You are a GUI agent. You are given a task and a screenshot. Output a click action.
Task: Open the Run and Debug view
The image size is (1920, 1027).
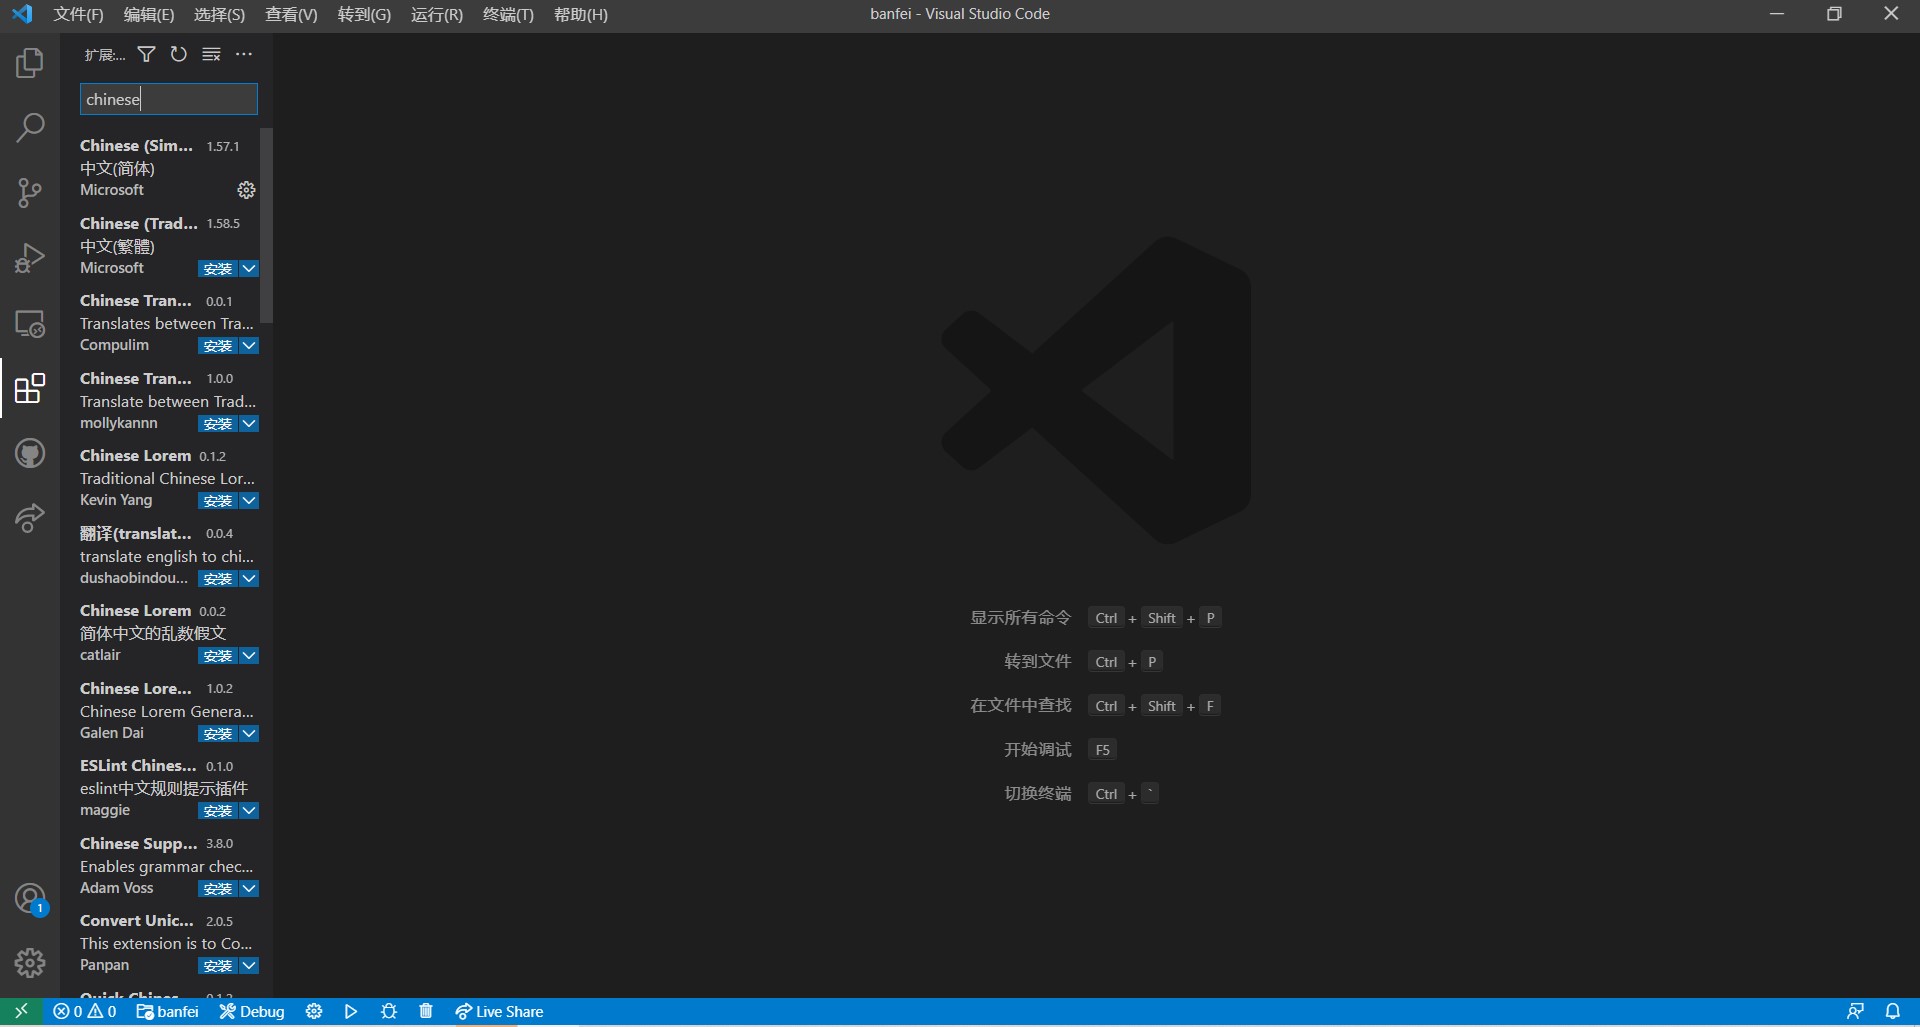(30, 258)
